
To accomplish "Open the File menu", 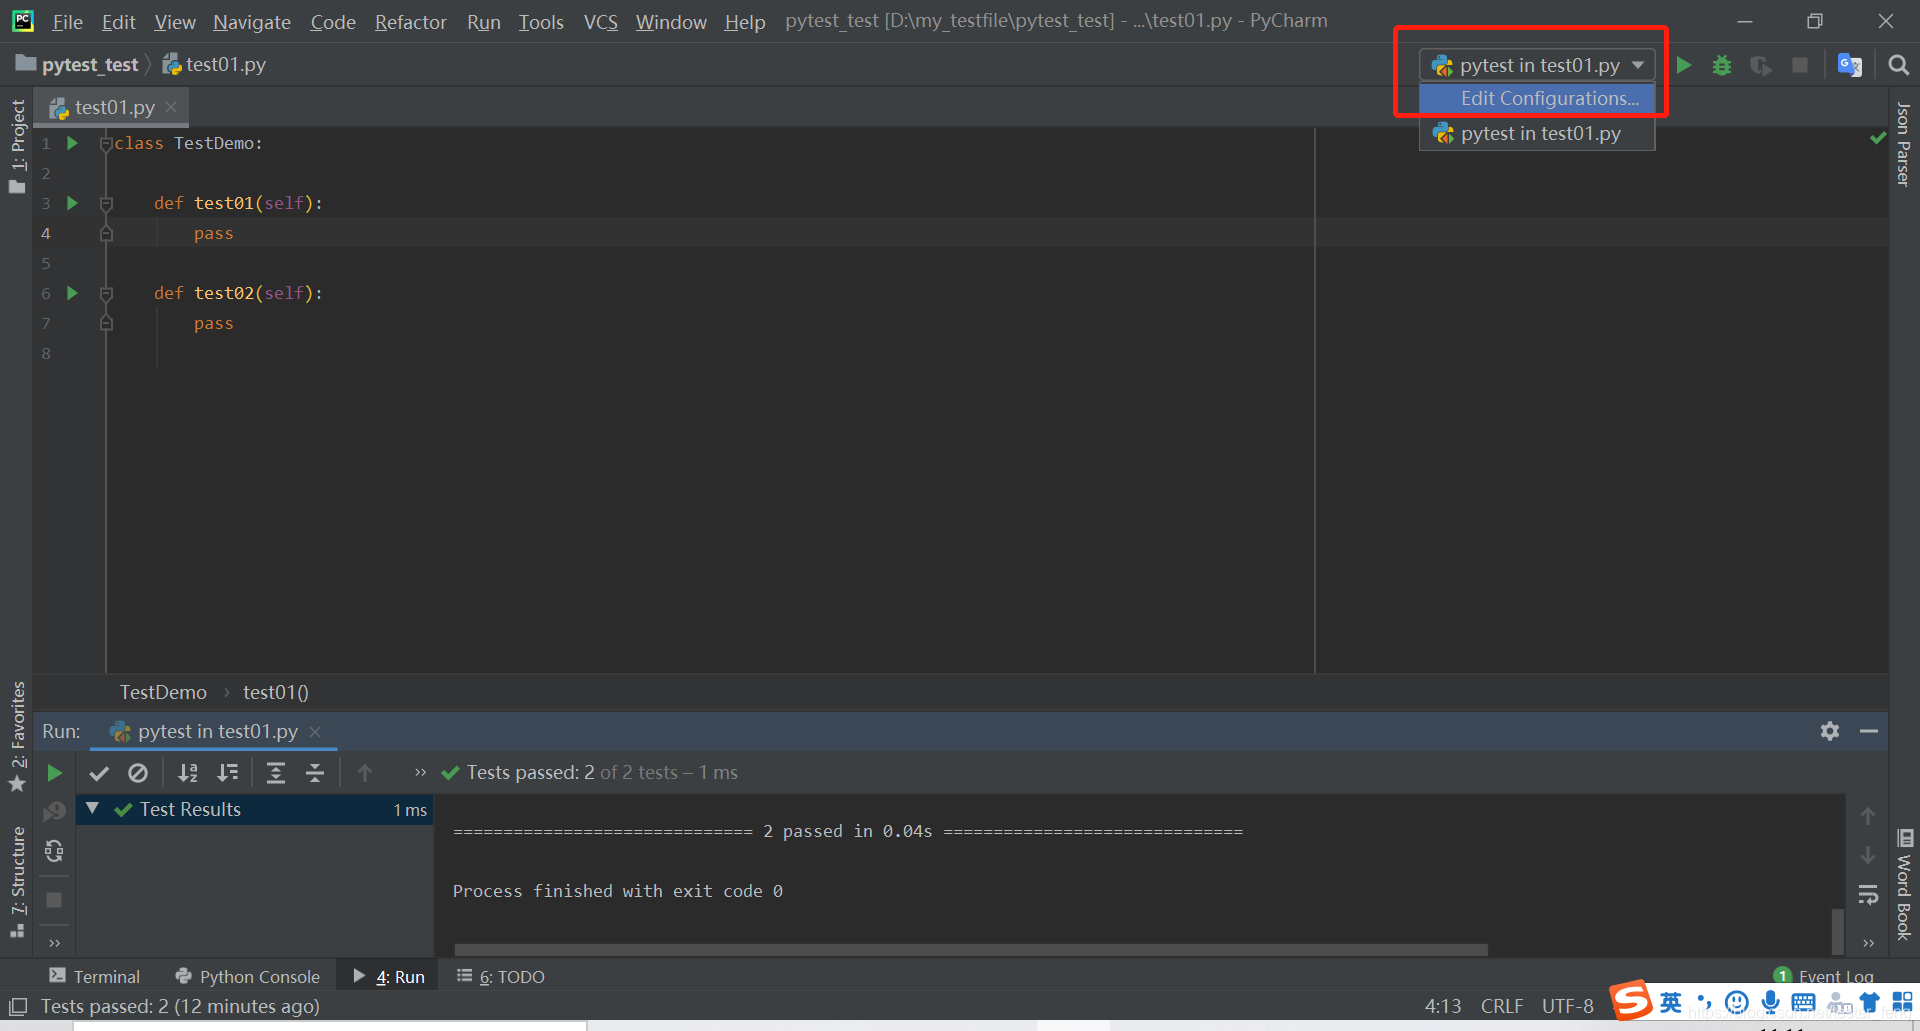I will pyautogui.click(x=67, y=21).
